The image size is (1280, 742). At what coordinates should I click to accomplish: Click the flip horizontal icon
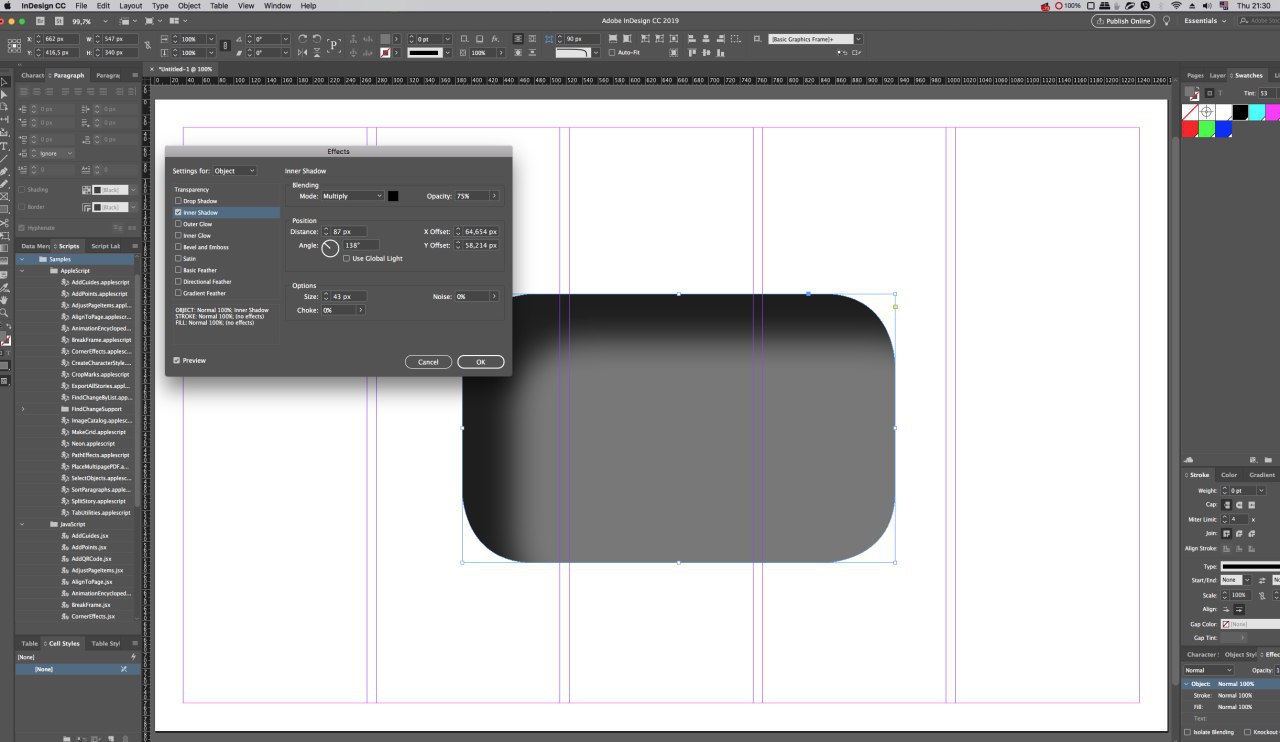tap(302, 51)
